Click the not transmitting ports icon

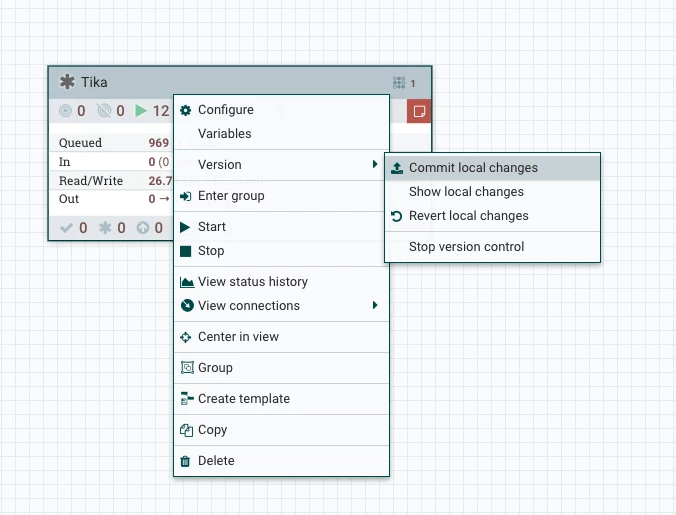click(104, 111)
